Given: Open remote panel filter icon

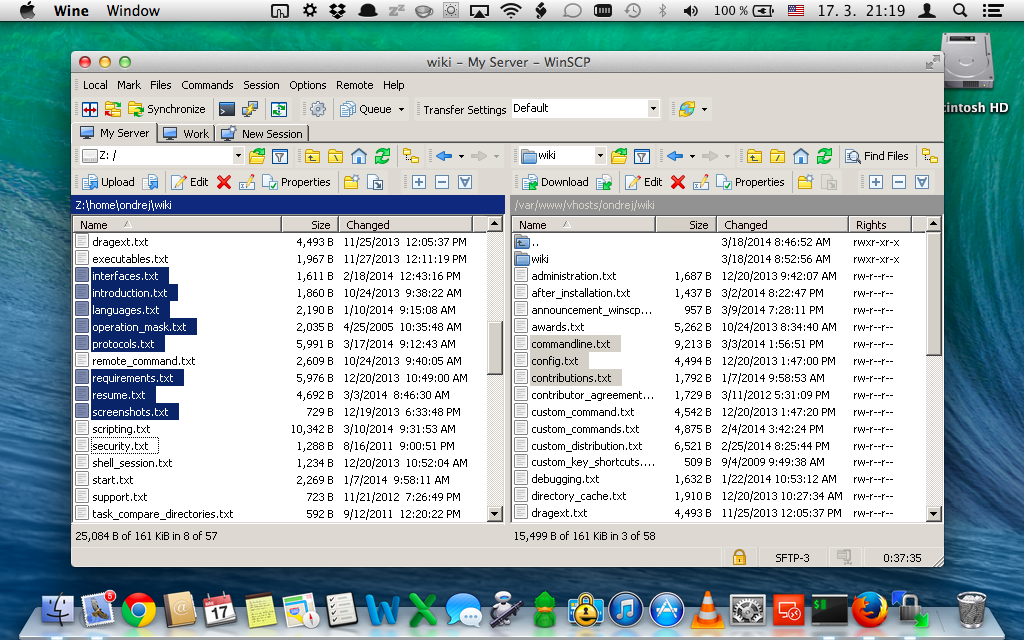Looking at the screenshot, I should coord(642,156).
